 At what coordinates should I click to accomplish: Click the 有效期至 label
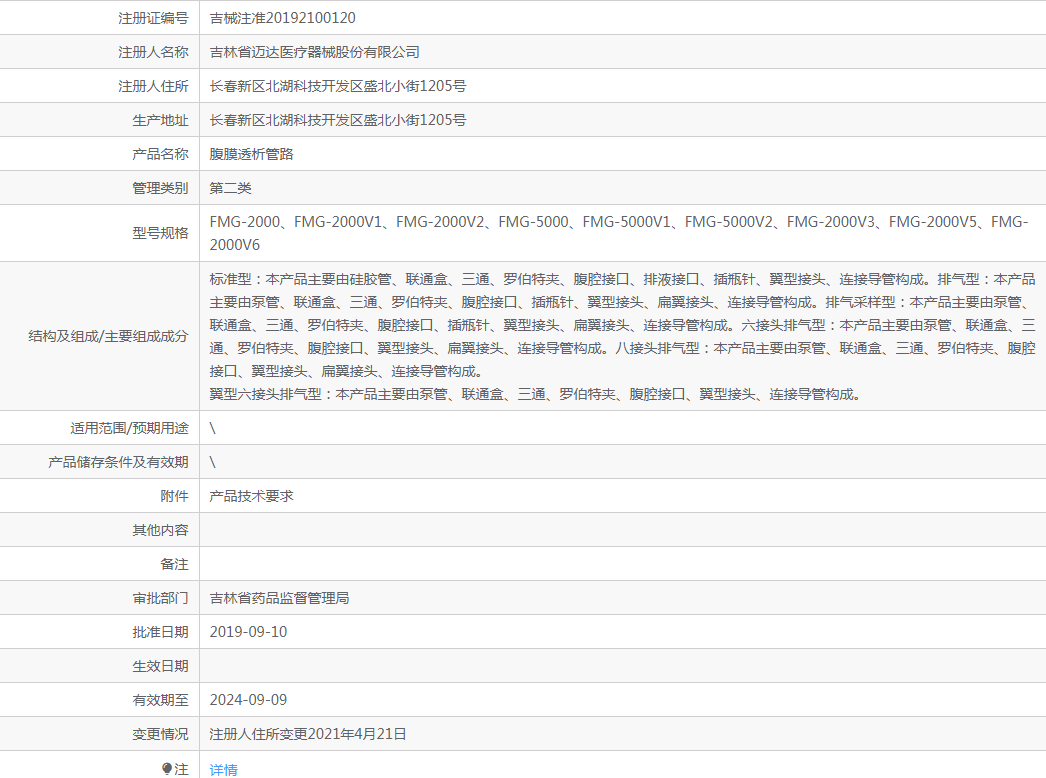click(160, 700)
